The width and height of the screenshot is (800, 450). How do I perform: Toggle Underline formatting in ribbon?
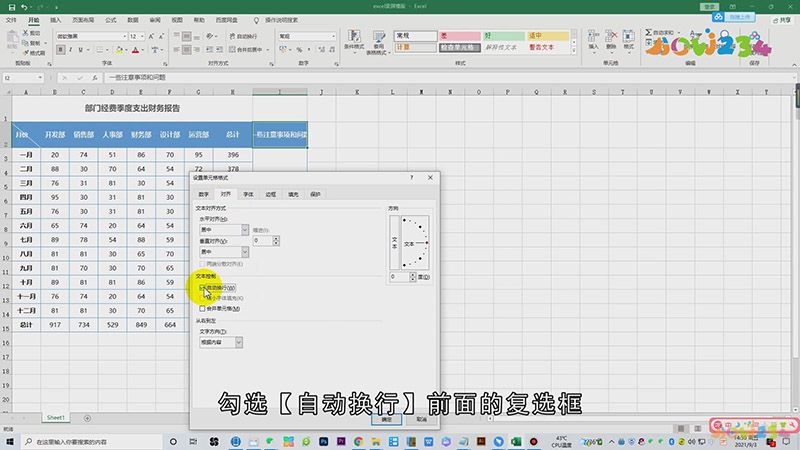pos(80,49)
